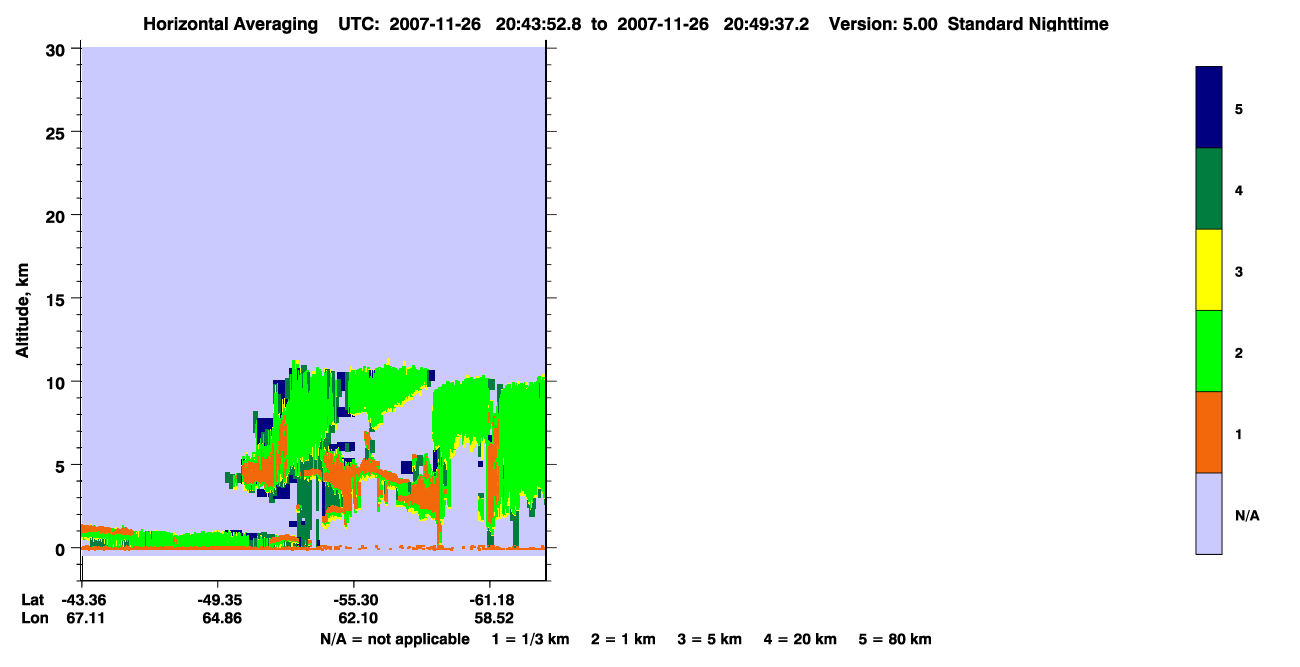Click the 'N/A = not applicable' legend text
1300x667 pixels.
click(394, 639)
